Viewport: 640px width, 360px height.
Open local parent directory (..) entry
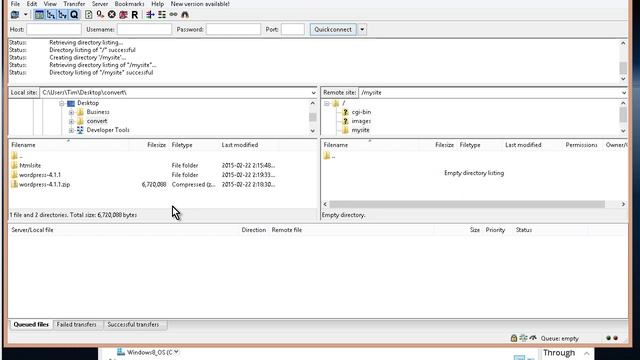click(x=17, y=156)
